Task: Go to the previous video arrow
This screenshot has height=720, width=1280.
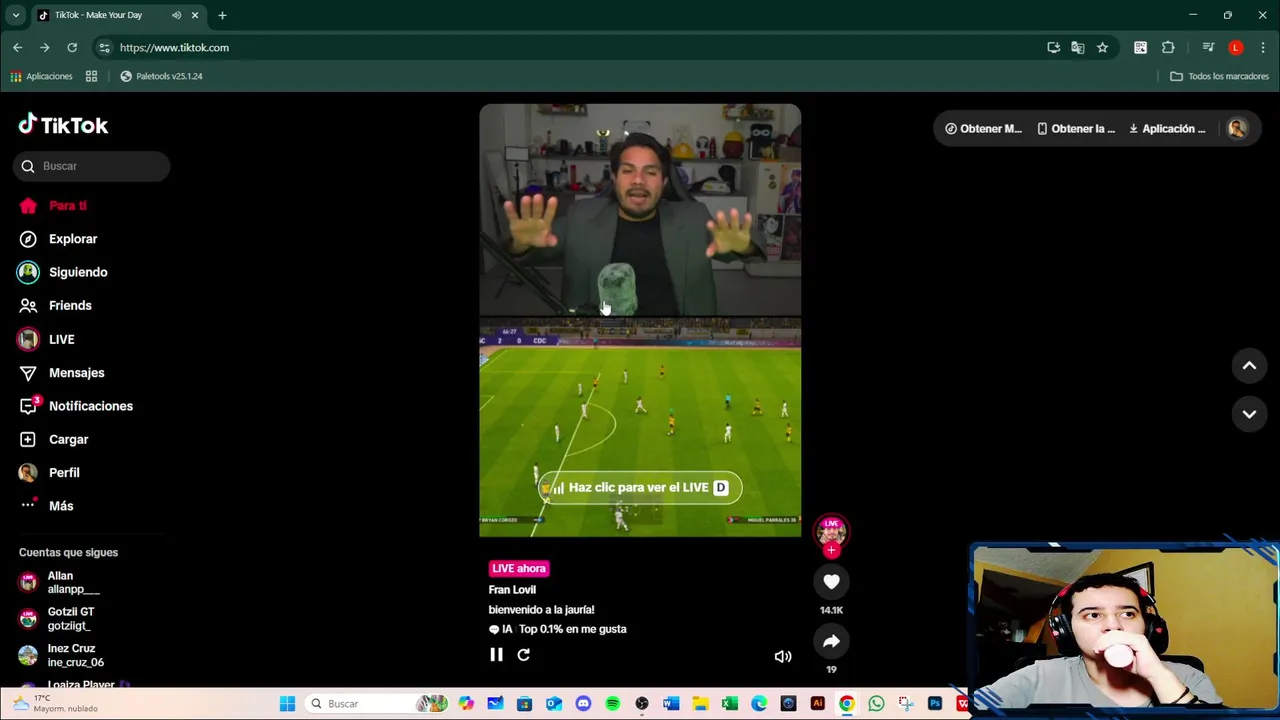Action: (x=1249, y=366)
